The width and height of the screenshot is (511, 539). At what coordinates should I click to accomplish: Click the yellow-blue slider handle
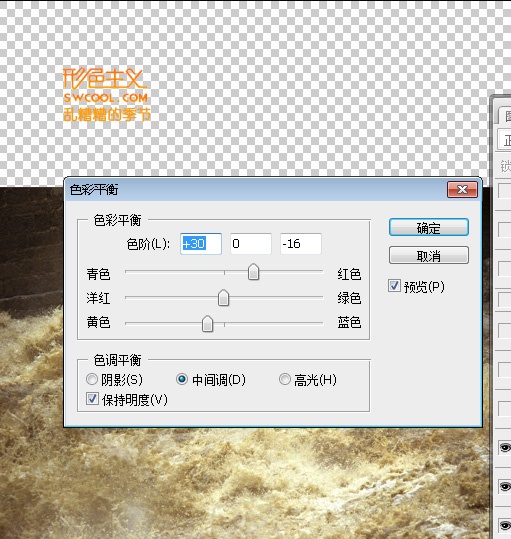[207, 324]
